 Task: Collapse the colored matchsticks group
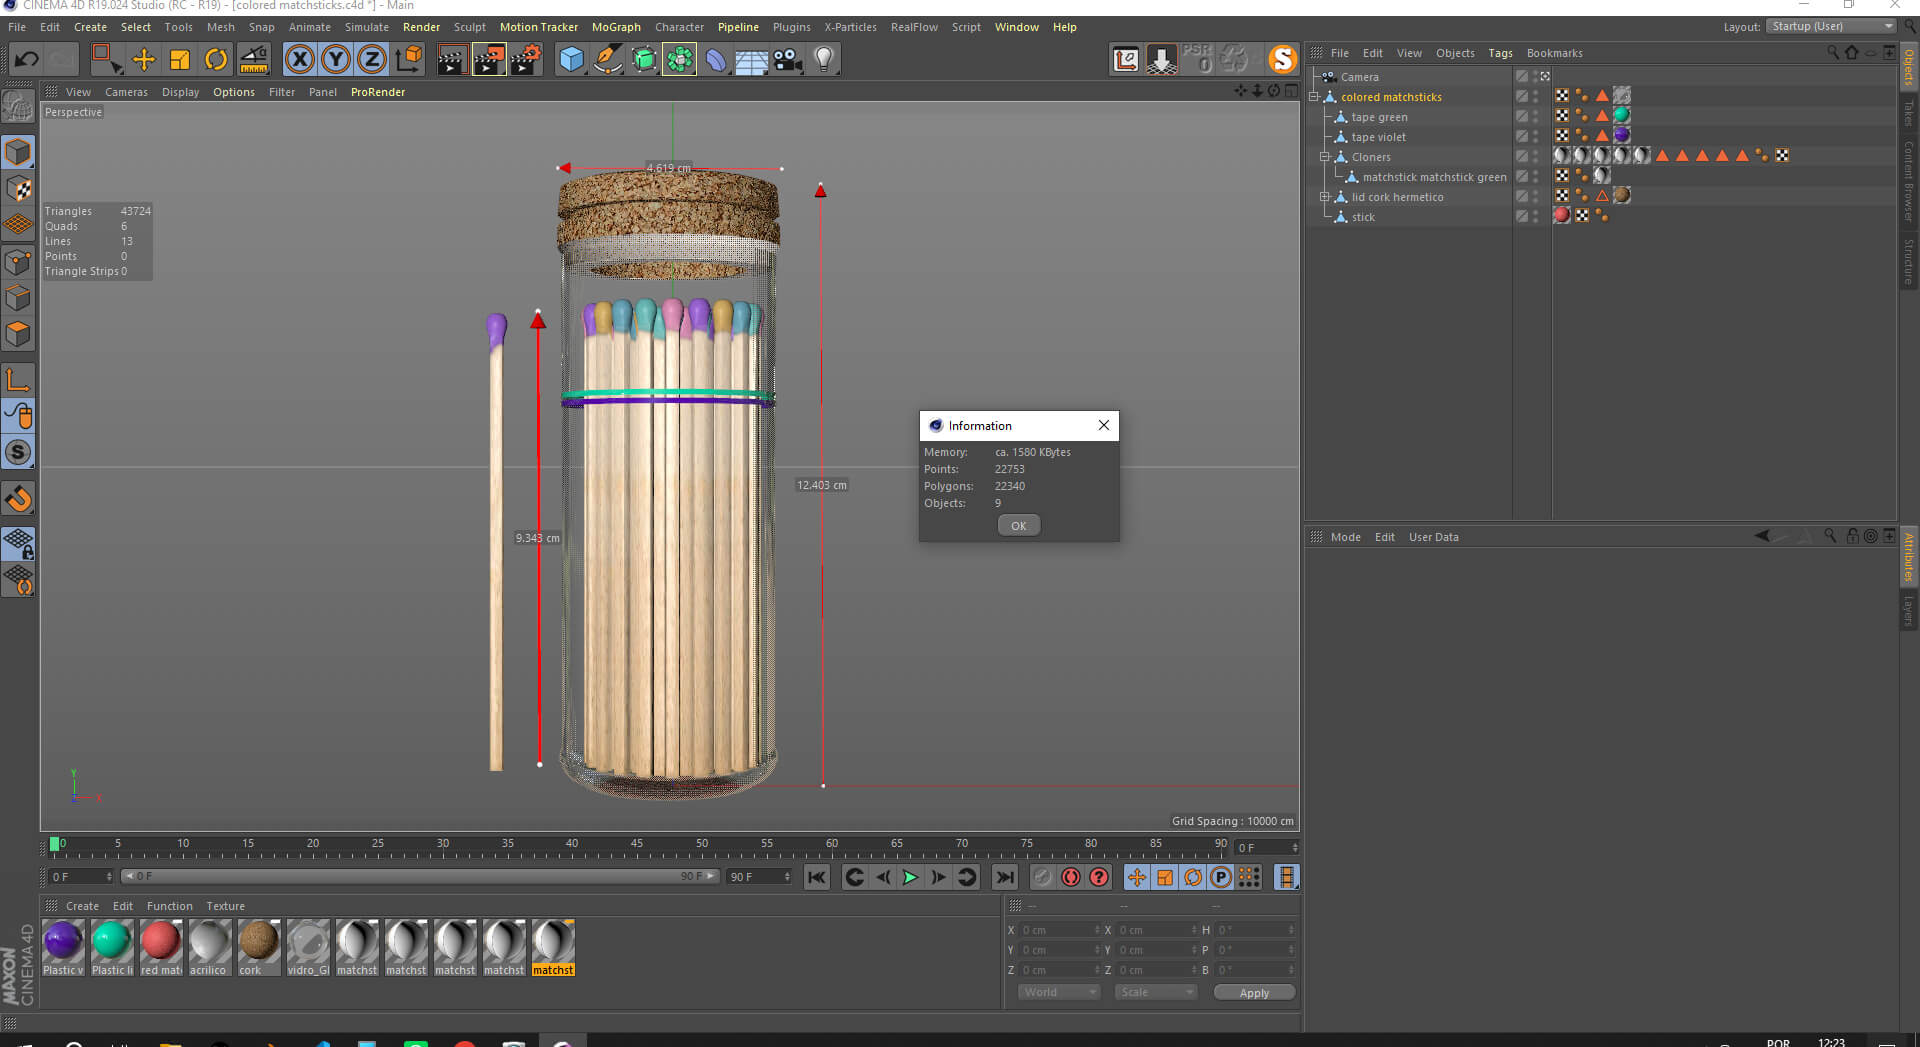(x=1314, y=97)
